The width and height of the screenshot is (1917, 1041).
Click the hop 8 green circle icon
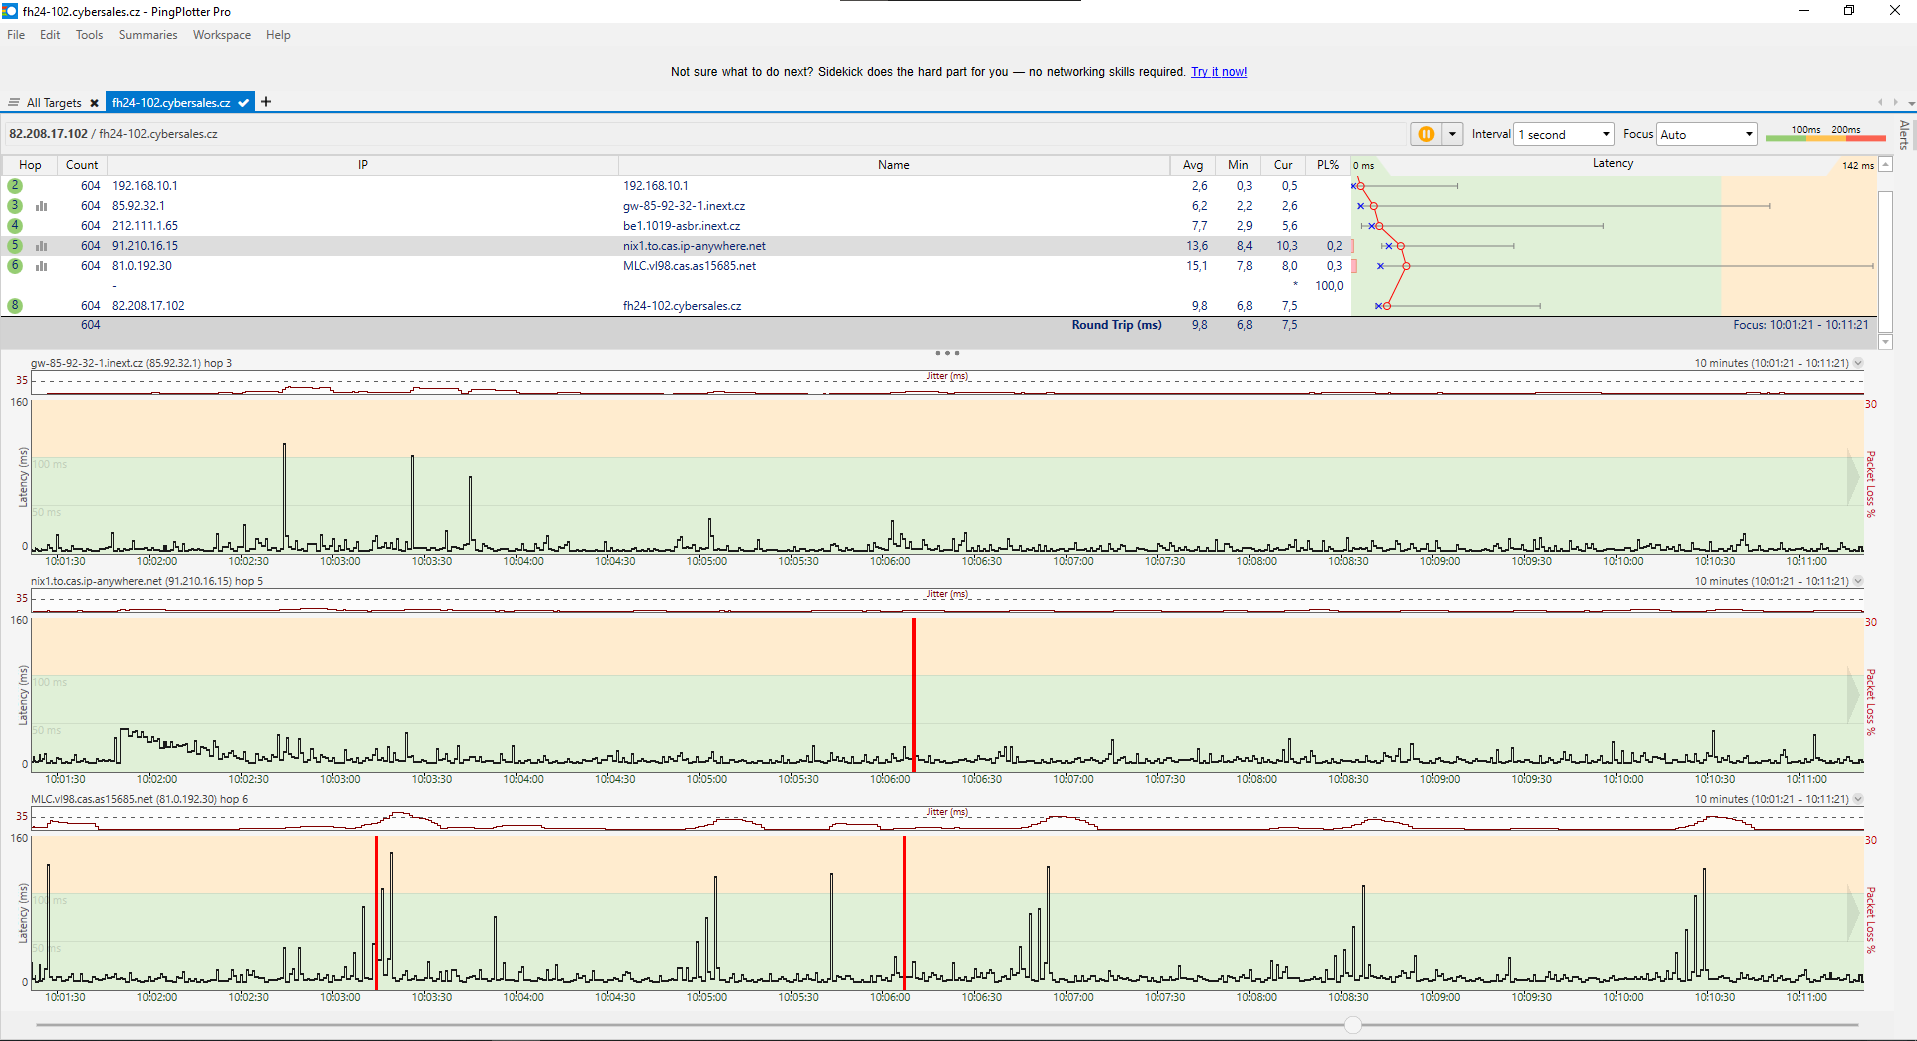15,306
